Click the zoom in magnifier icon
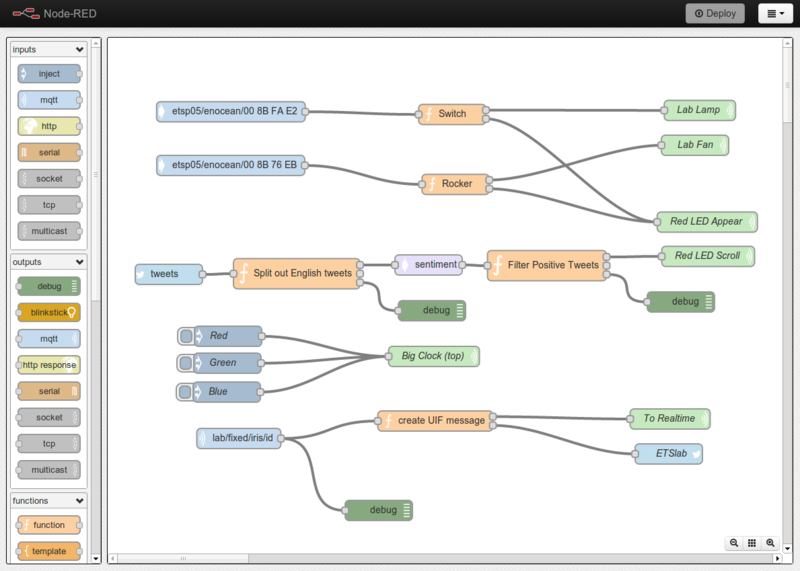 pyautogui.click(x=770, y=543)
